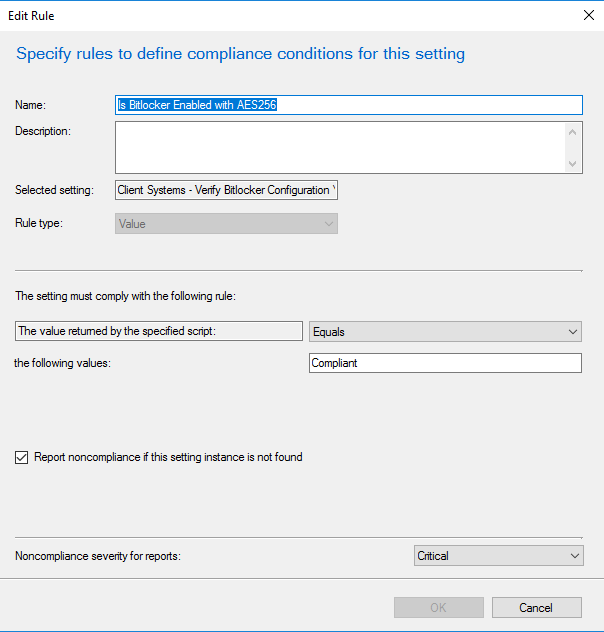This screenshot has height=632, width=604.
Task: Click inside the Description text box
Action: tap(340, 147)
